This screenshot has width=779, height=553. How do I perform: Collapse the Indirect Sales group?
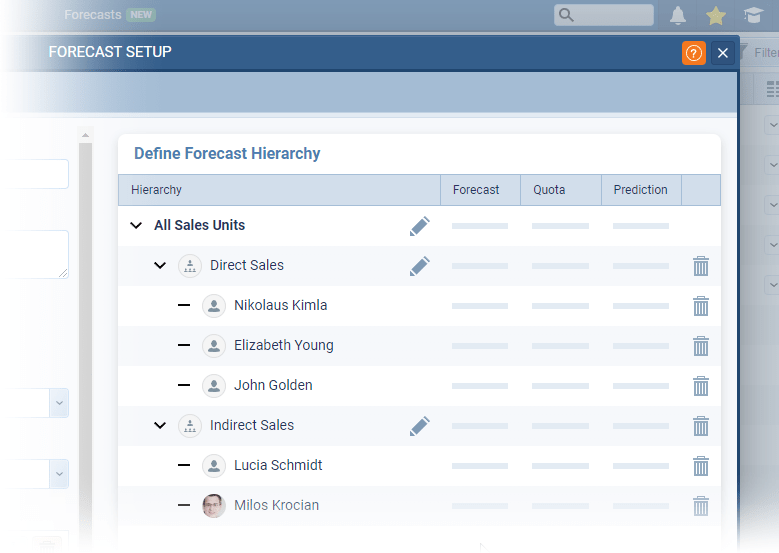click(160, 426)
